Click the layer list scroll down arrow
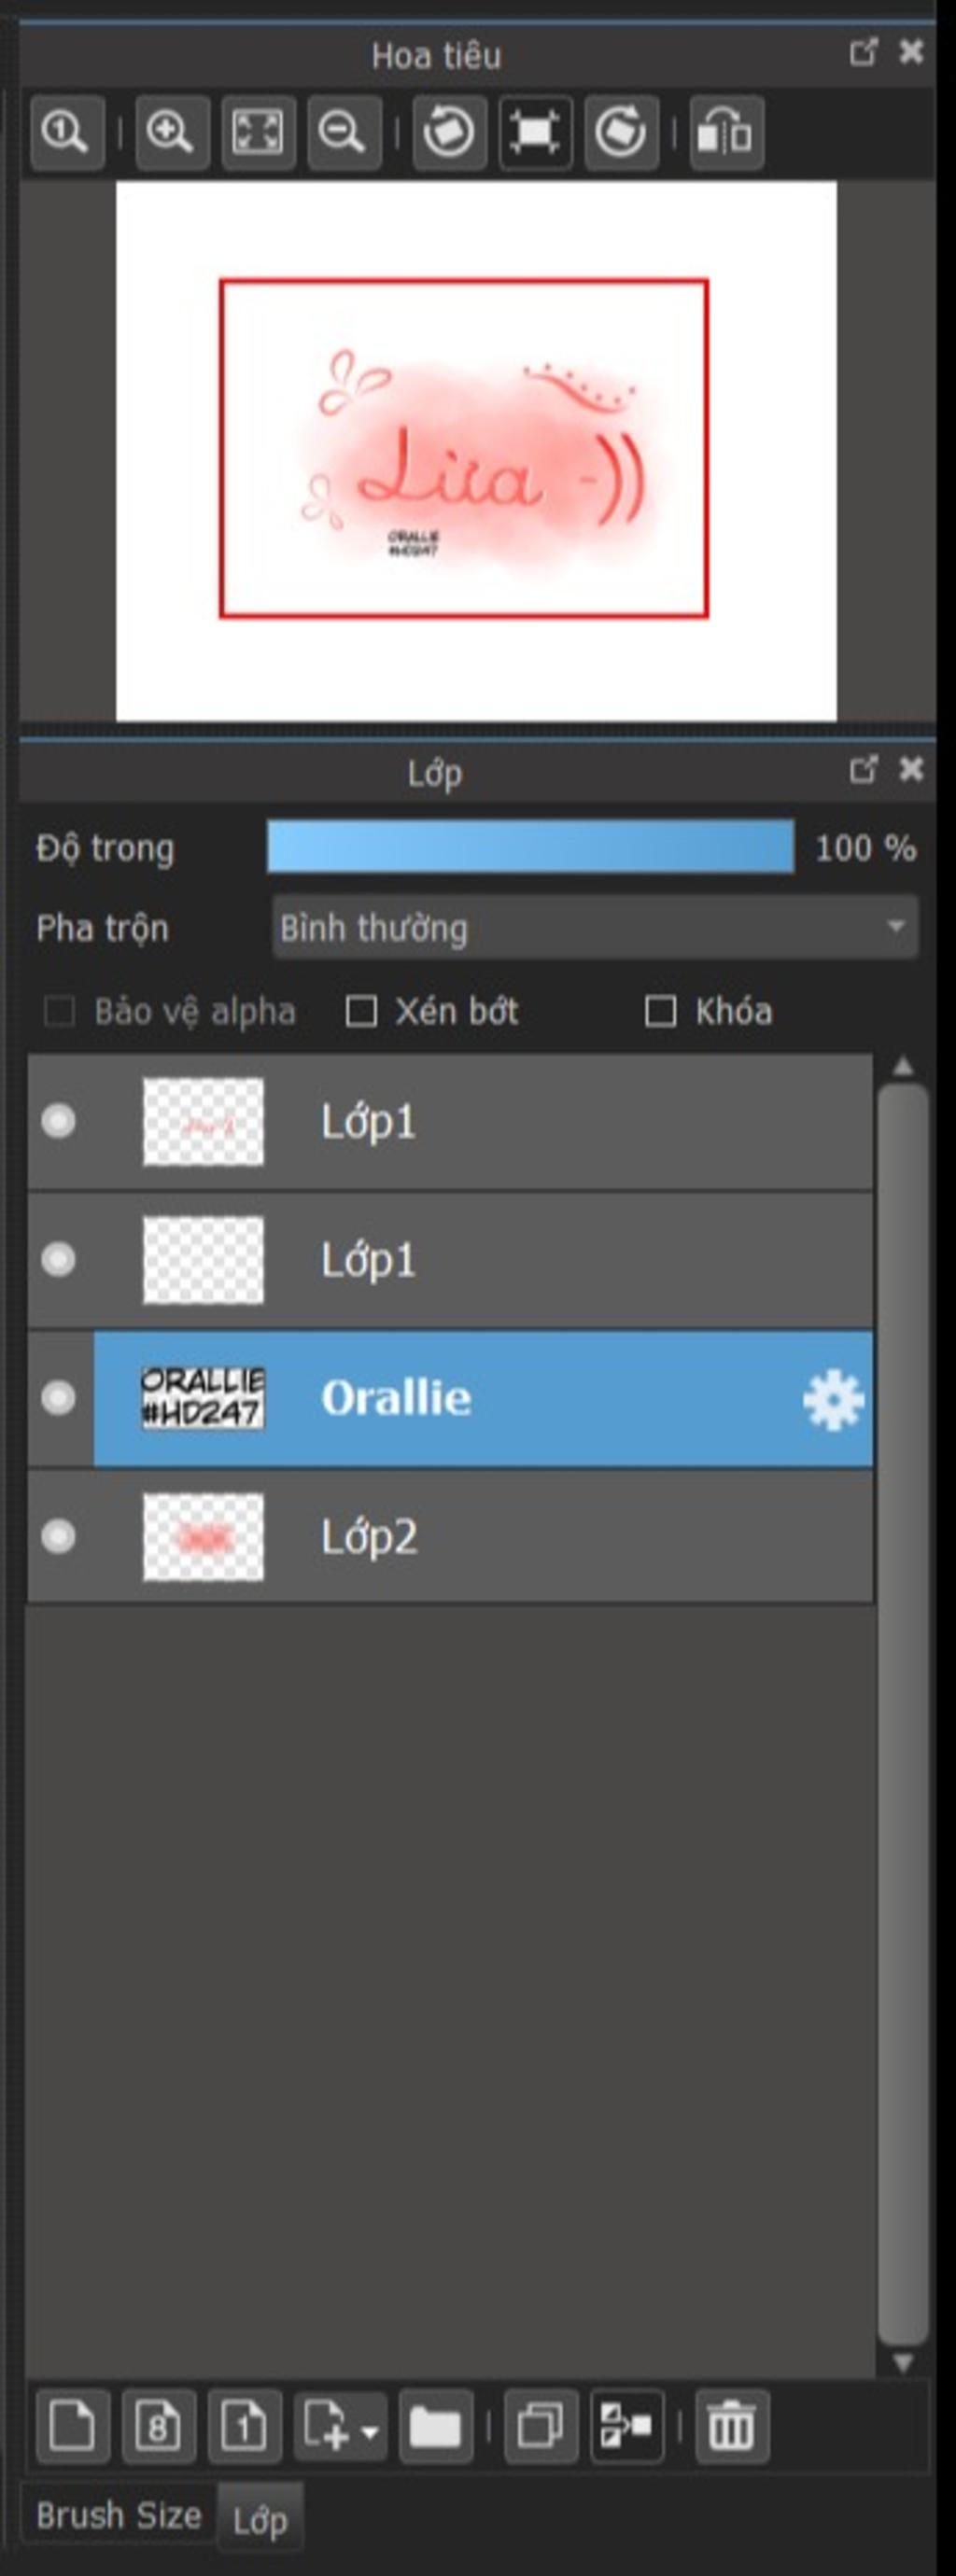This screenshot has height=2576, width=956. click(x=903, y=2363)
